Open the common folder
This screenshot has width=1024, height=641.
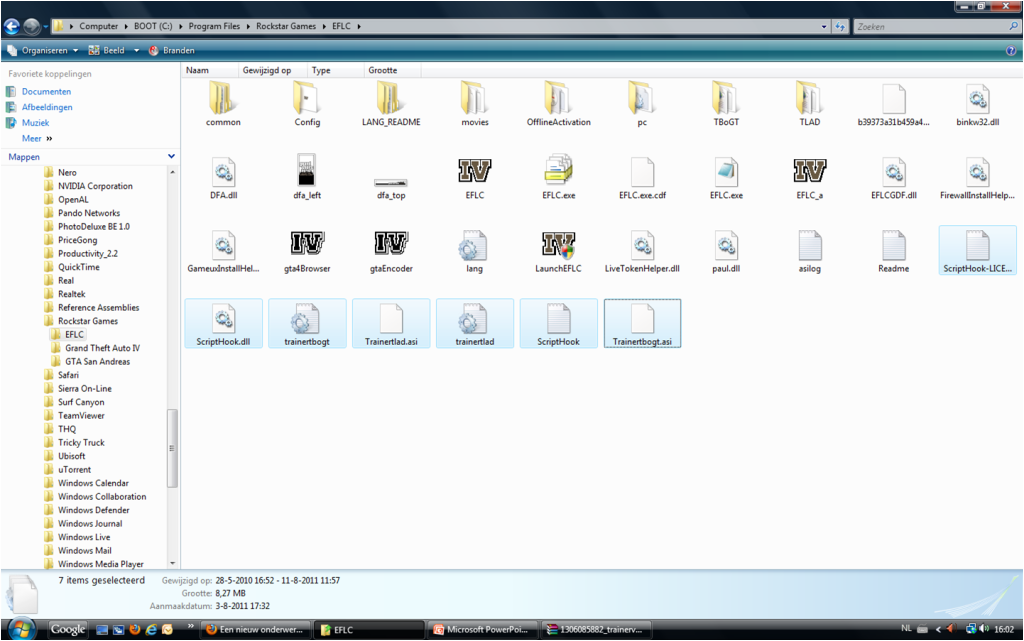(223, 104)
